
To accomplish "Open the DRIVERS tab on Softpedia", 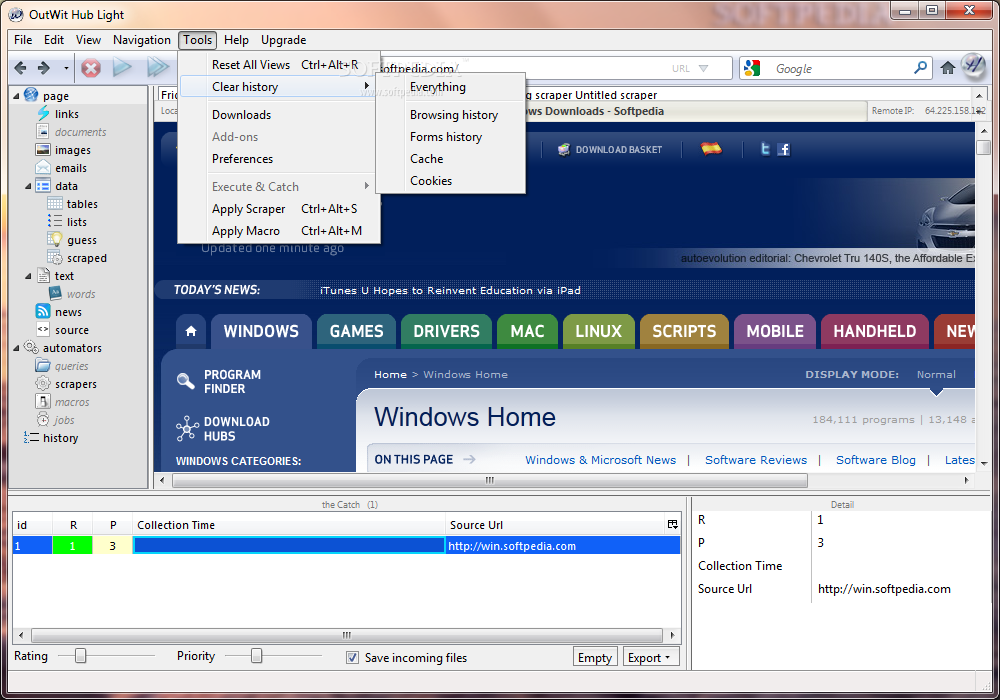I will tap(446, 331).
